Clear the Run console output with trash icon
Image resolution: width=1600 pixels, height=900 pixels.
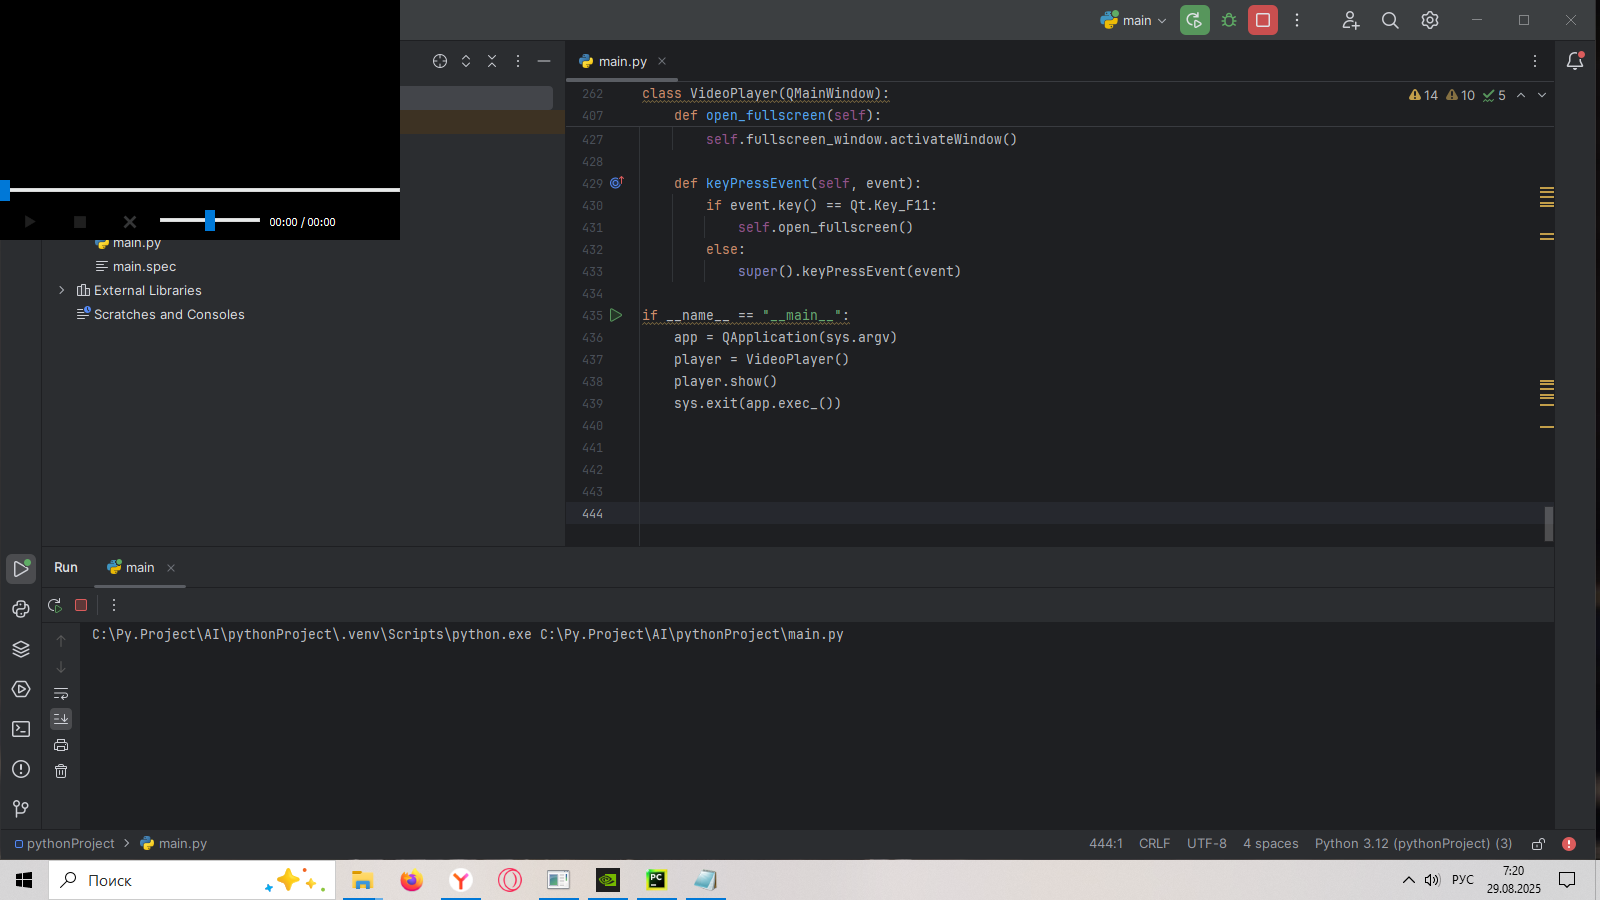coord(61,771)
